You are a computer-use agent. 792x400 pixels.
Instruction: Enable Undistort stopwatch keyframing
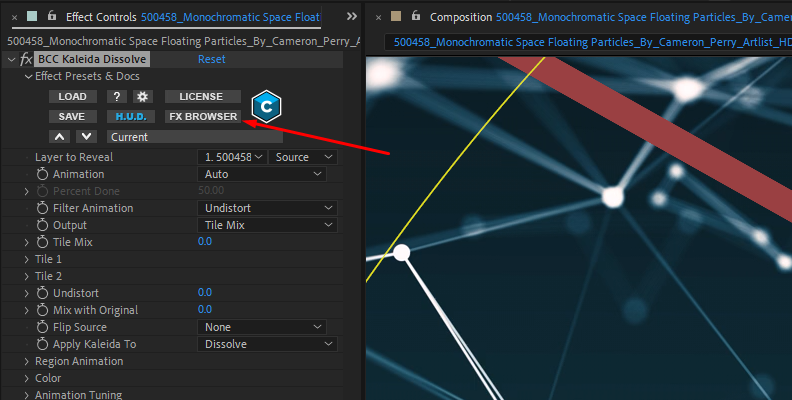(x=42, y=293)
